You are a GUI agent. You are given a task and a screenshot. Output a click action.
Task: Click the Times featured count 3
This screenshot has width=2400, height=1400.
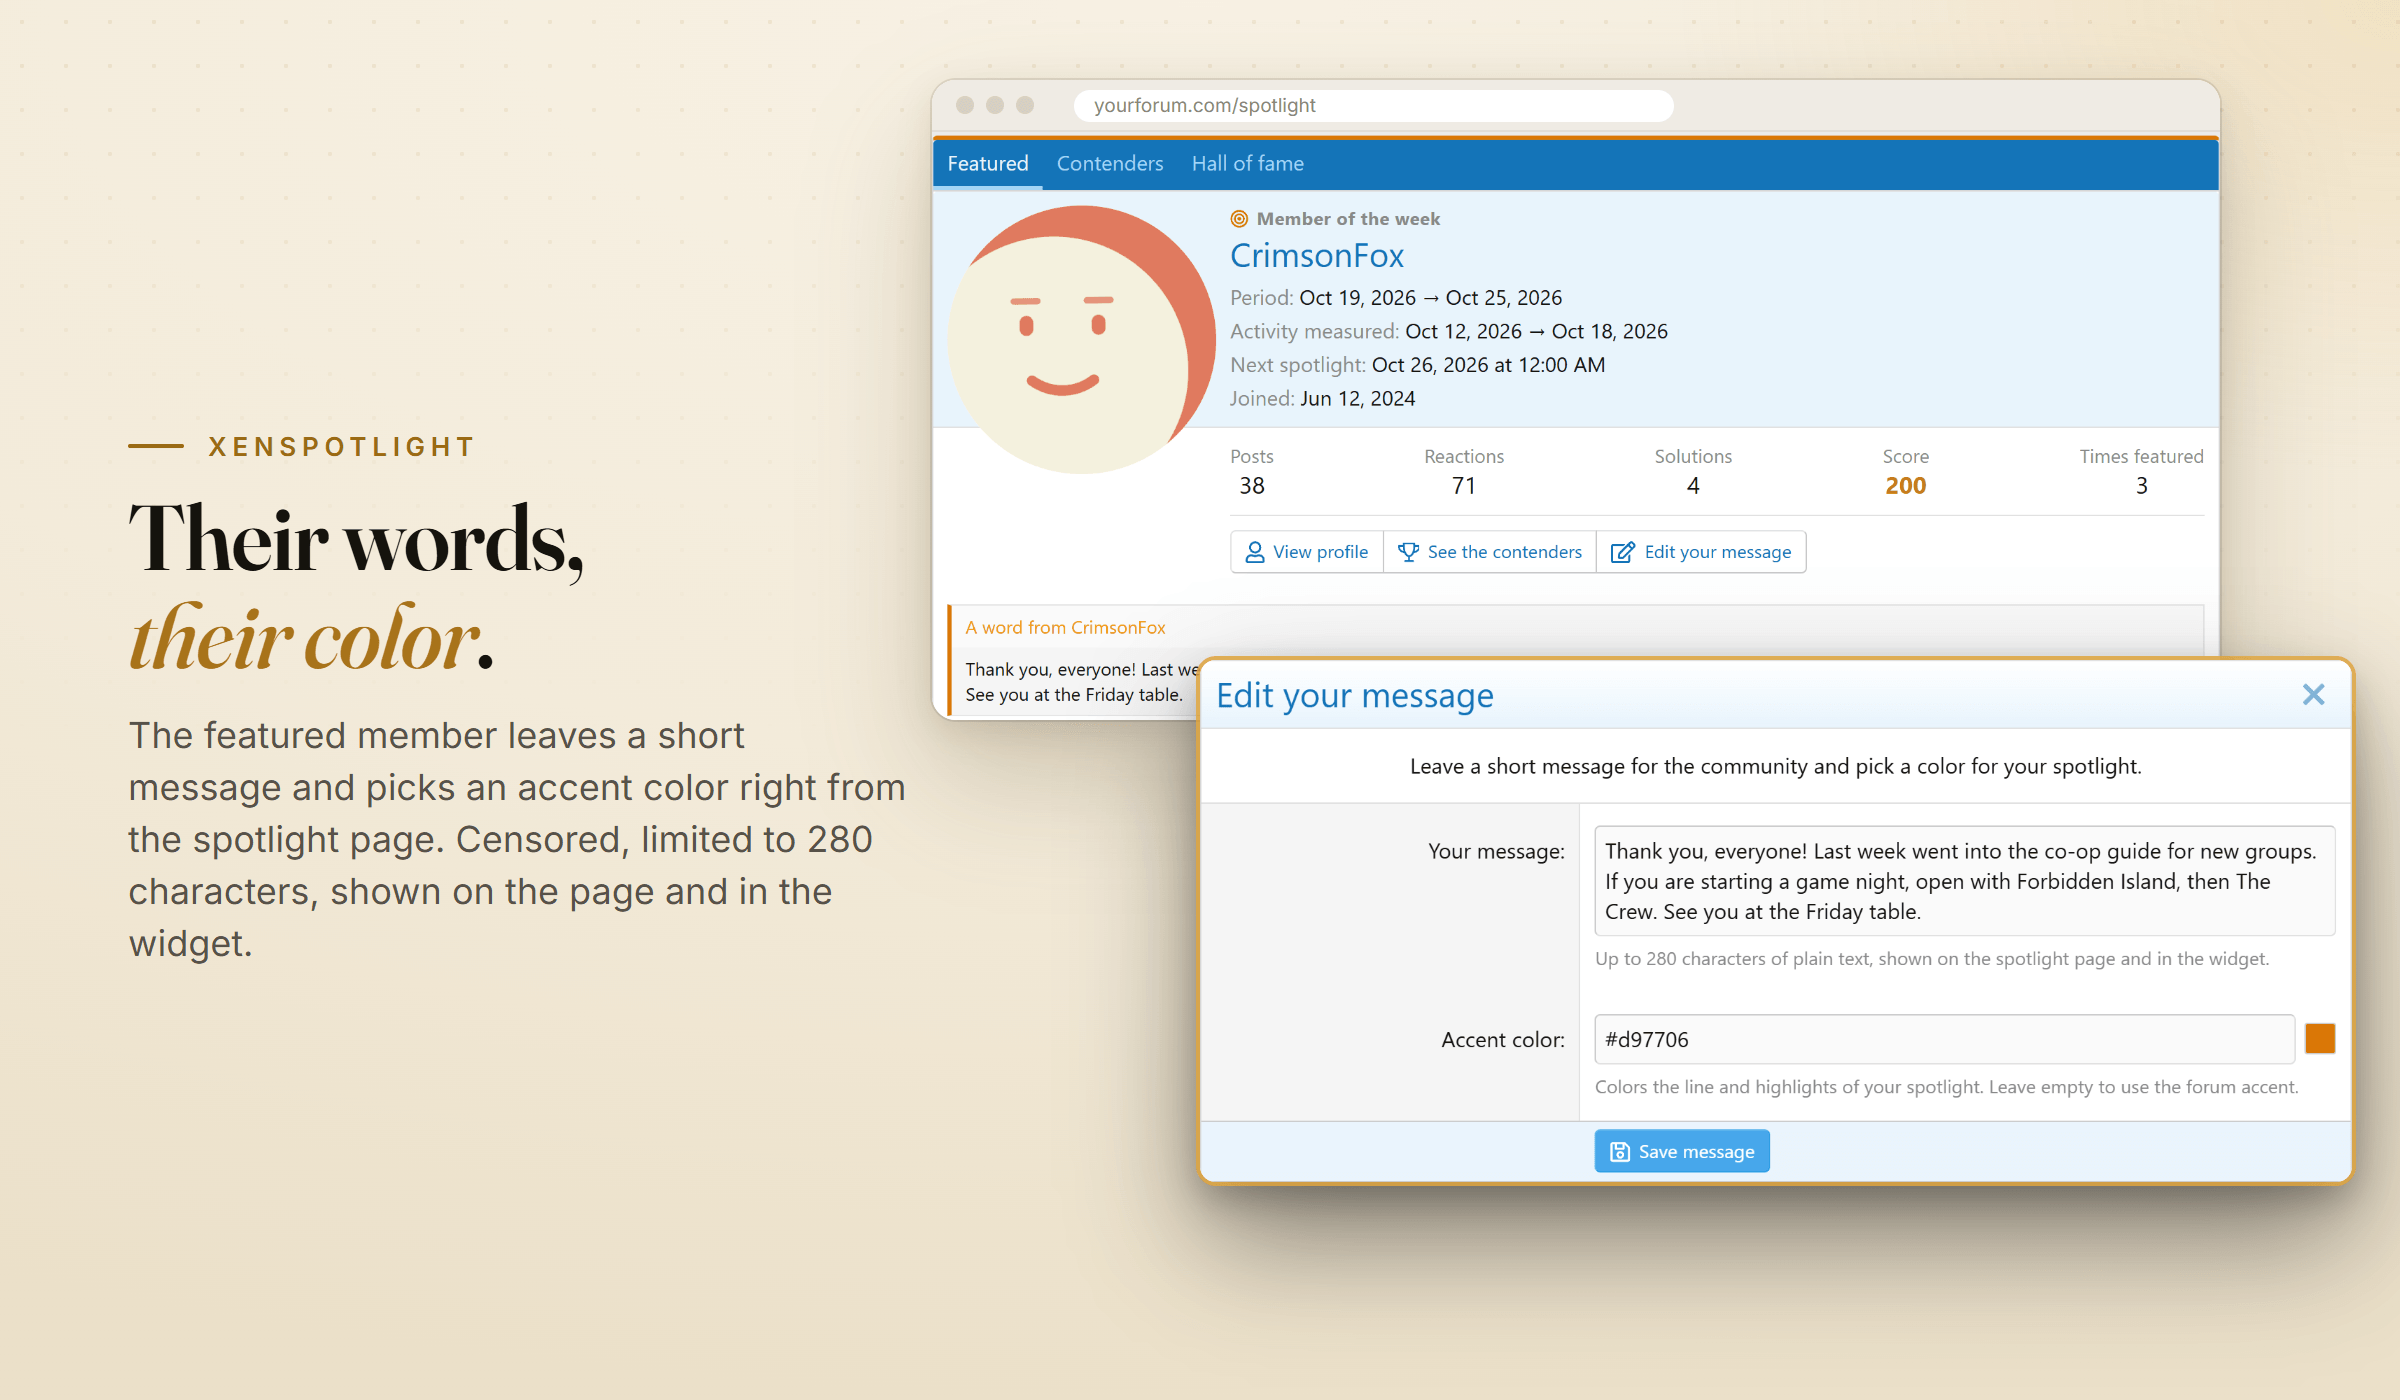(2141, 486)
